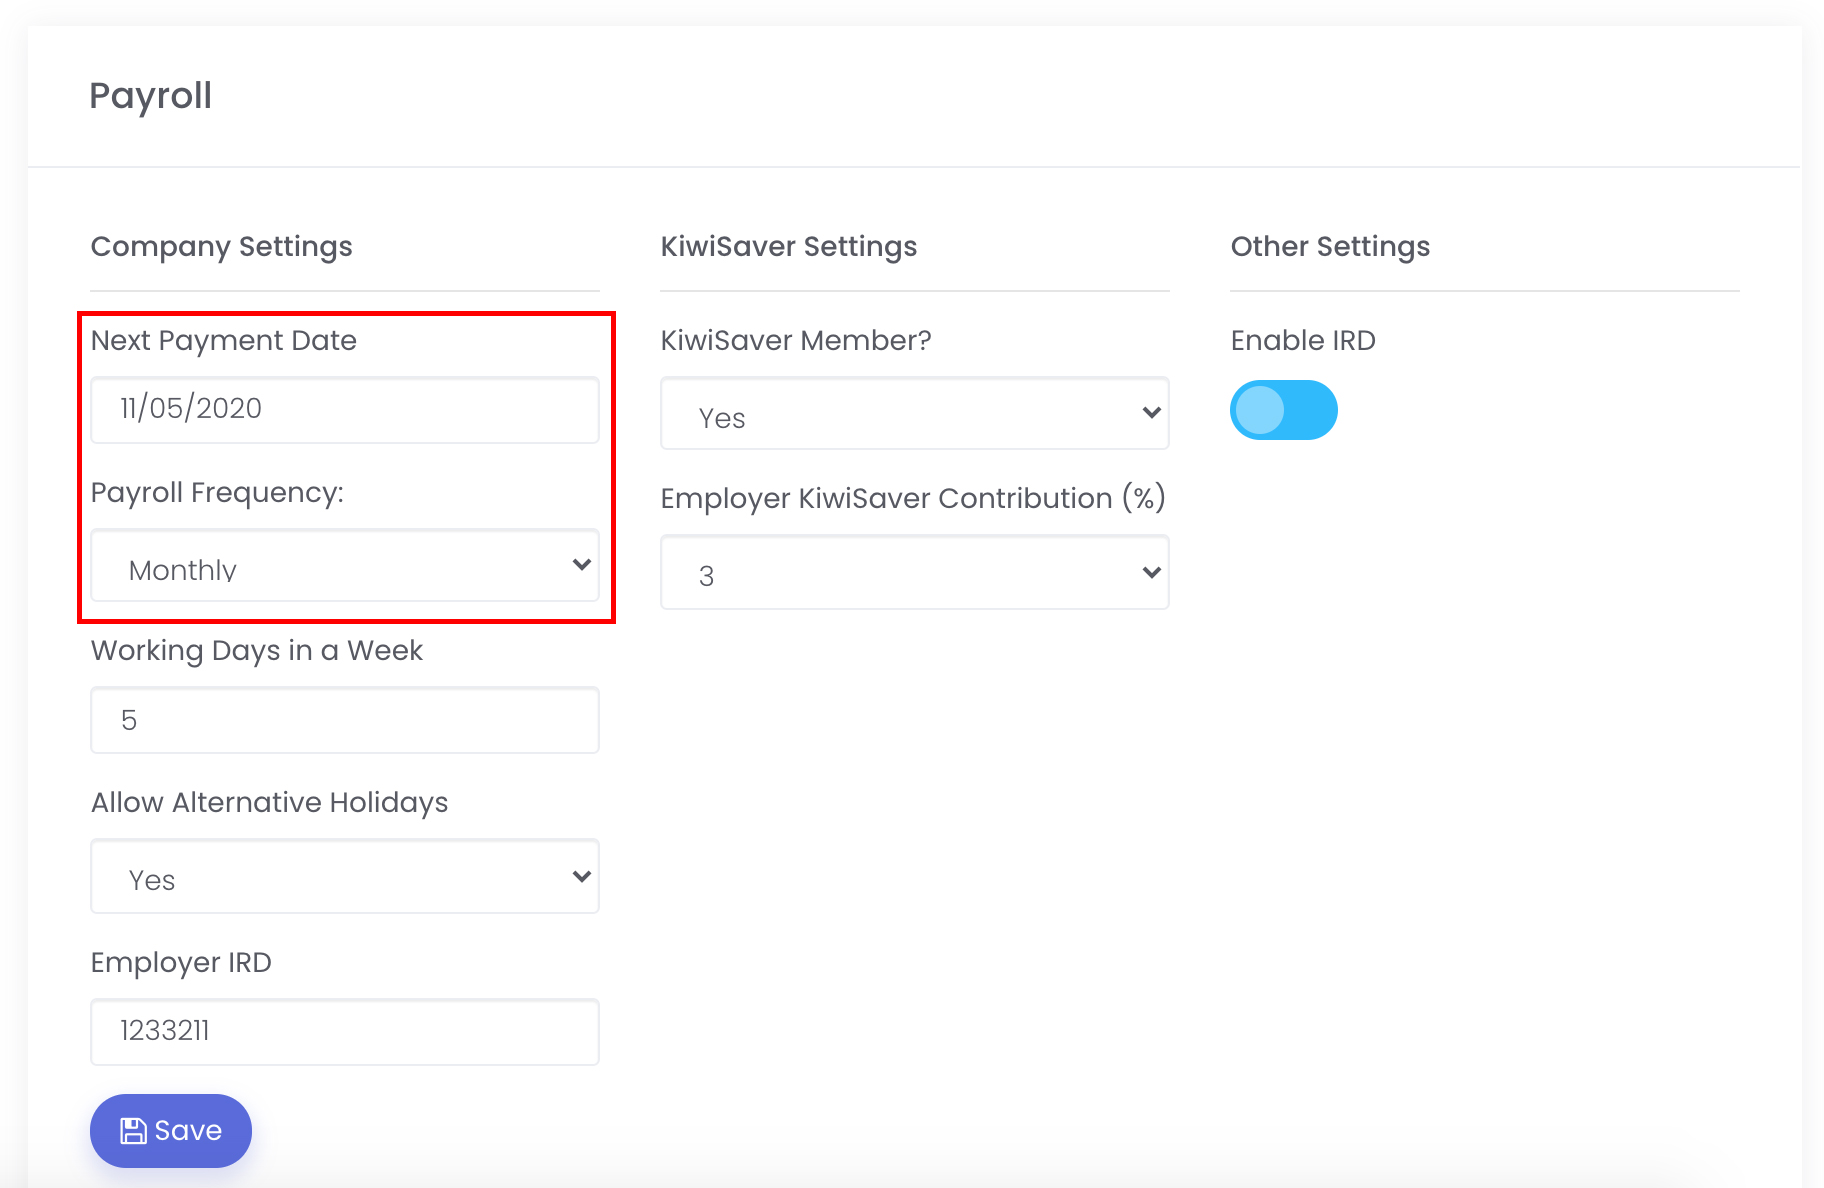Open the Payroll Frequency dropdown
Viewport: 1824px width, 1188px height.
point(345,566)
